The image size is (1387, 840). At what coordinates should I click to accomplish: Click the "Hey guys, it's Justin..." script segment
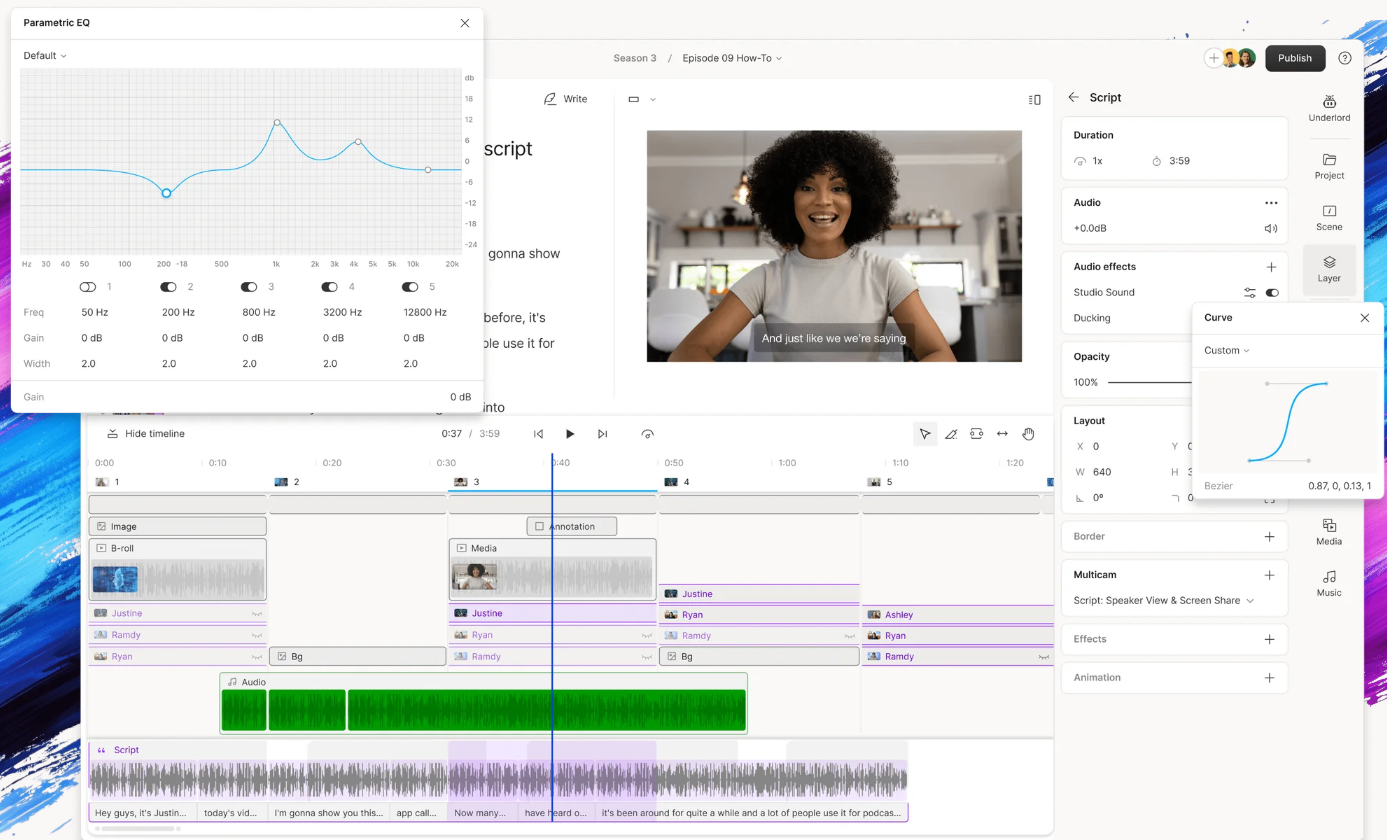(x=142, y=813)
